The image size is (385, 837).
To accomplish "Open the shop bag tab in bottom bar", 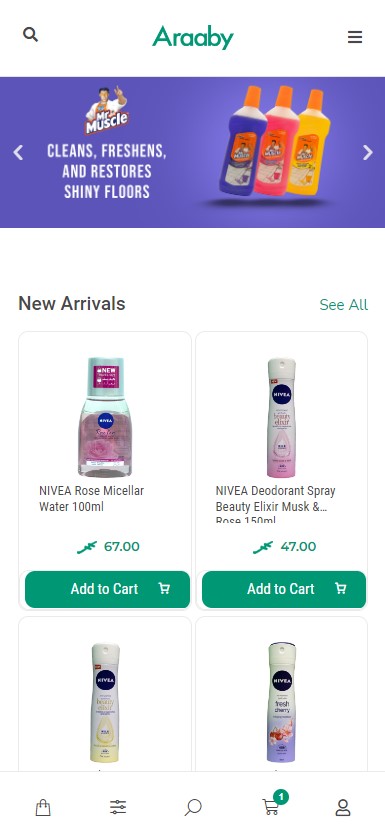I will click(x=43, y=807).
